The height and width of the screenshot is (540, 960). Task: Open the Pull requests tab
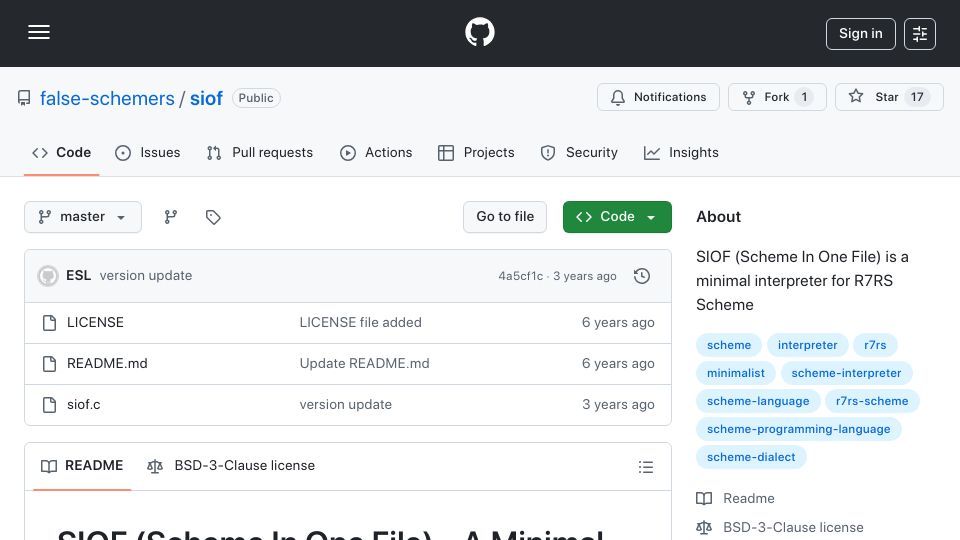click(x=260, y=152)
